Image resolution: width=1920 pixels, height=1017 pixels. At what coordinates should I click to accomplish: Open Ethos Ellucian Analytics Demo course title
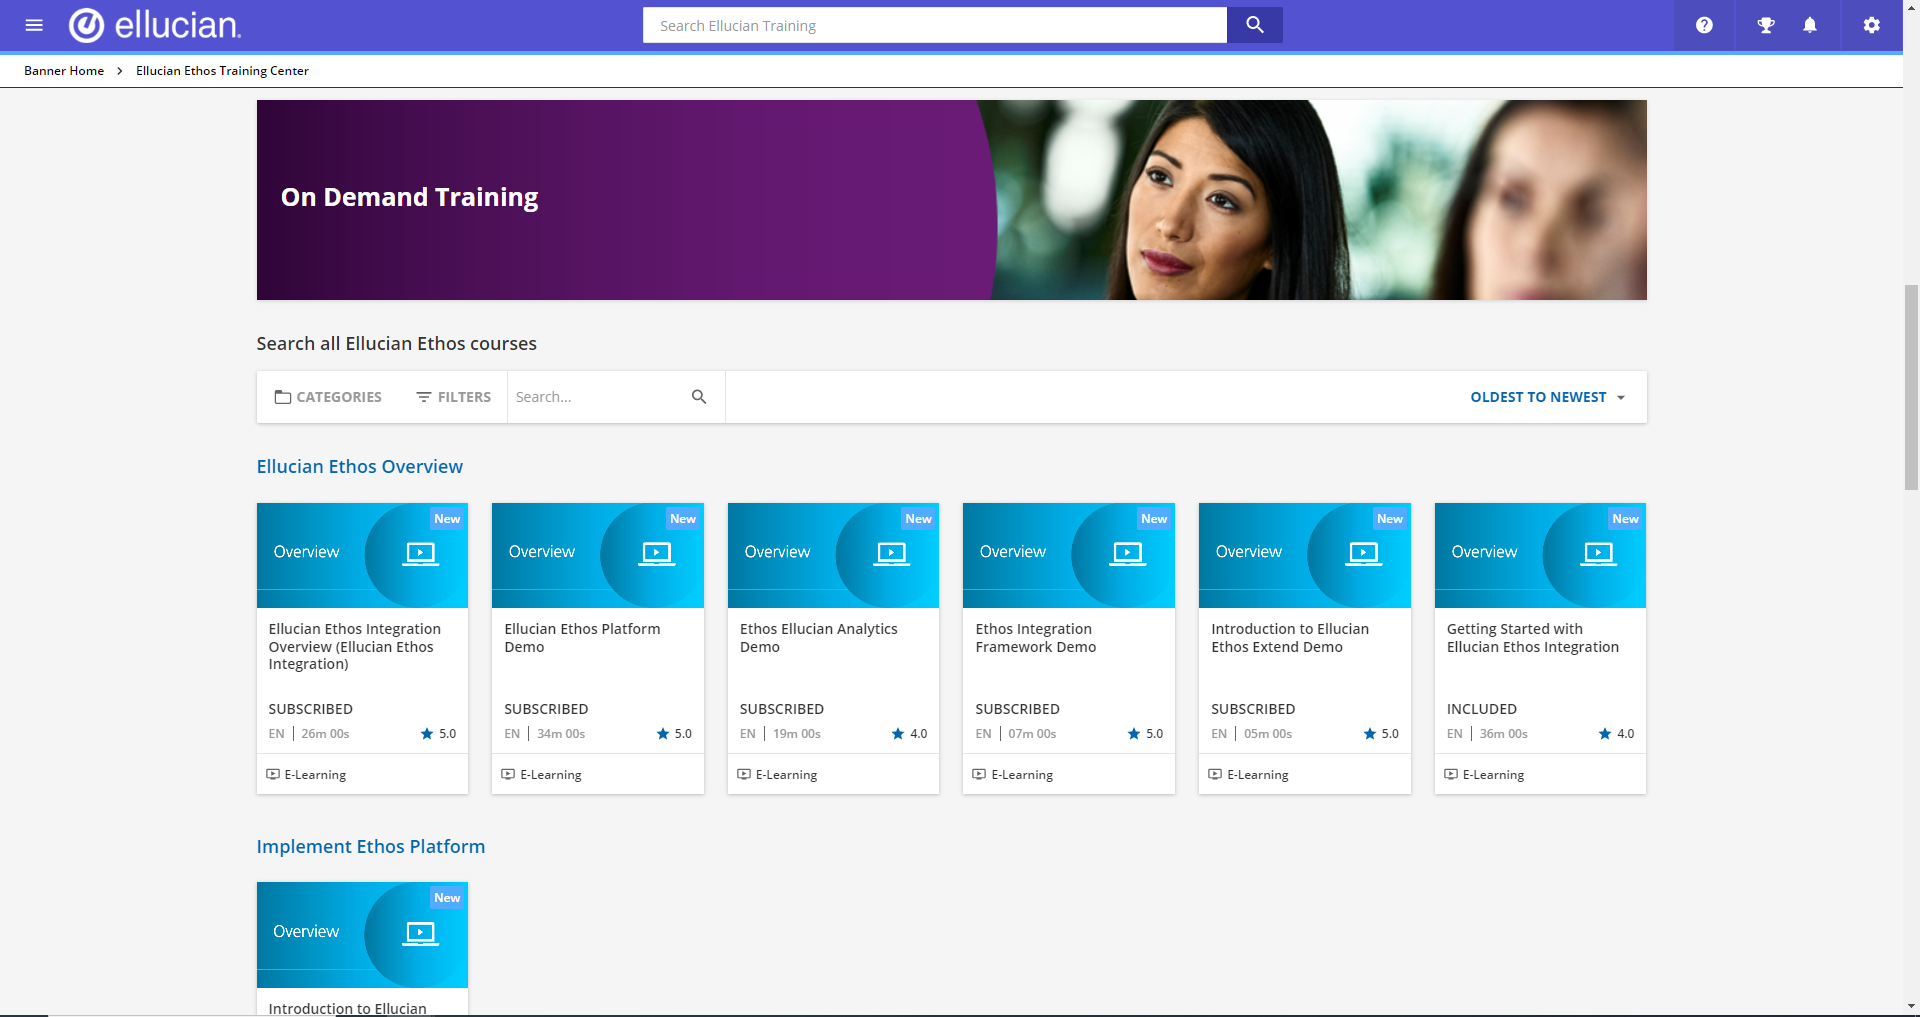click(818, 638)
